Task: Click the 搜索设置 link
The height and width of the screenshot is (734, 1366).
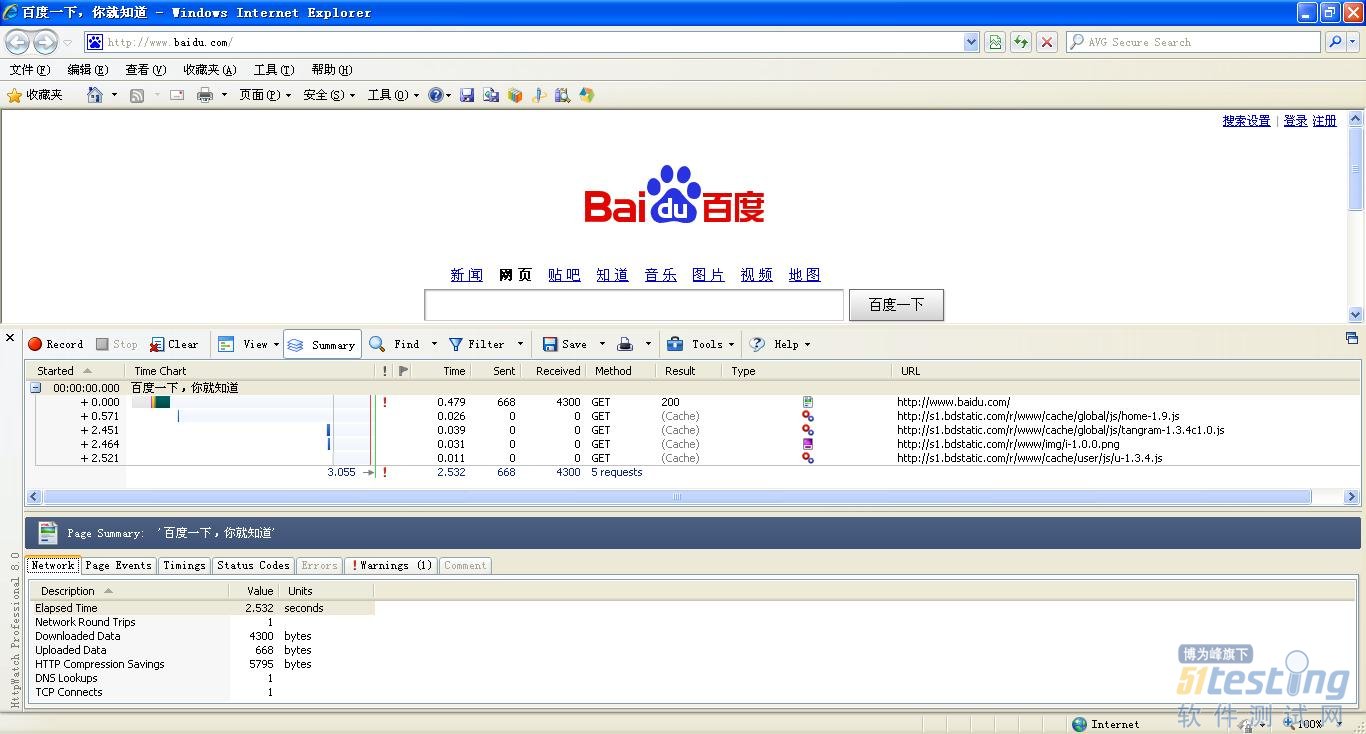Action: tap(1246, 121)
